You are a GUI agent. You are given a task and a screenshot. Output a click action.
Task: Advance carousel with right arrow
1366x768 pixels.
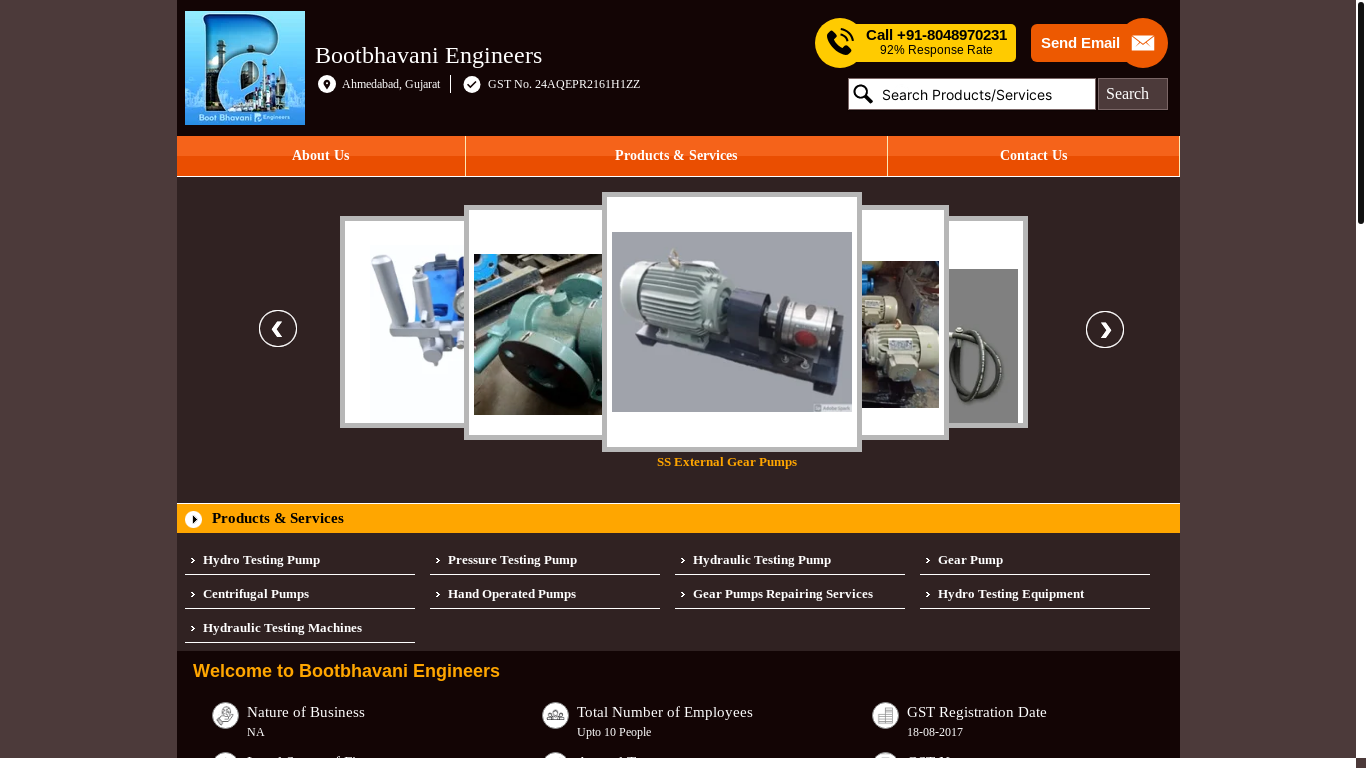[x=1105, y=329]
